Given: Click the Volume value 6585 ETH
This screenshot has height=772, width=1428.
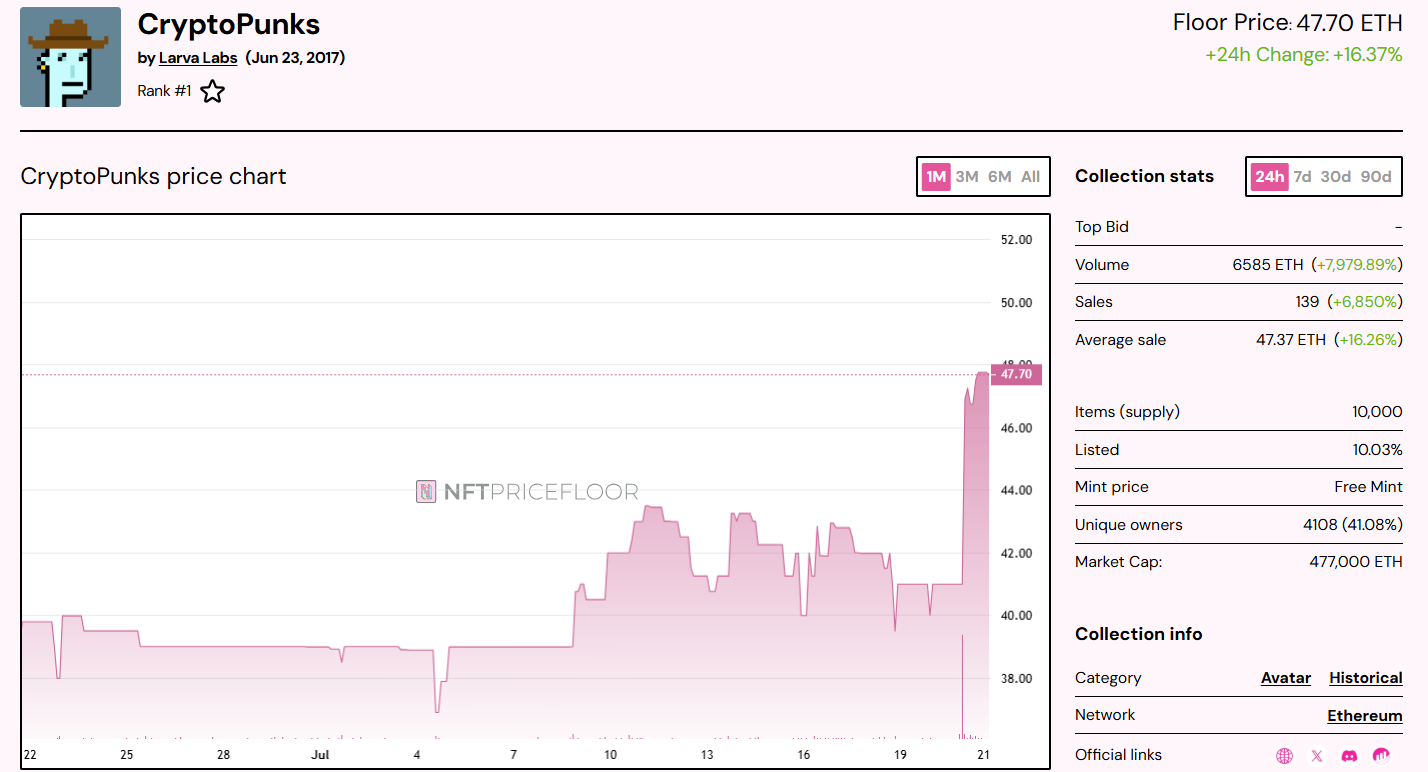Looking at the screenshot, I should click(1268, 265).
